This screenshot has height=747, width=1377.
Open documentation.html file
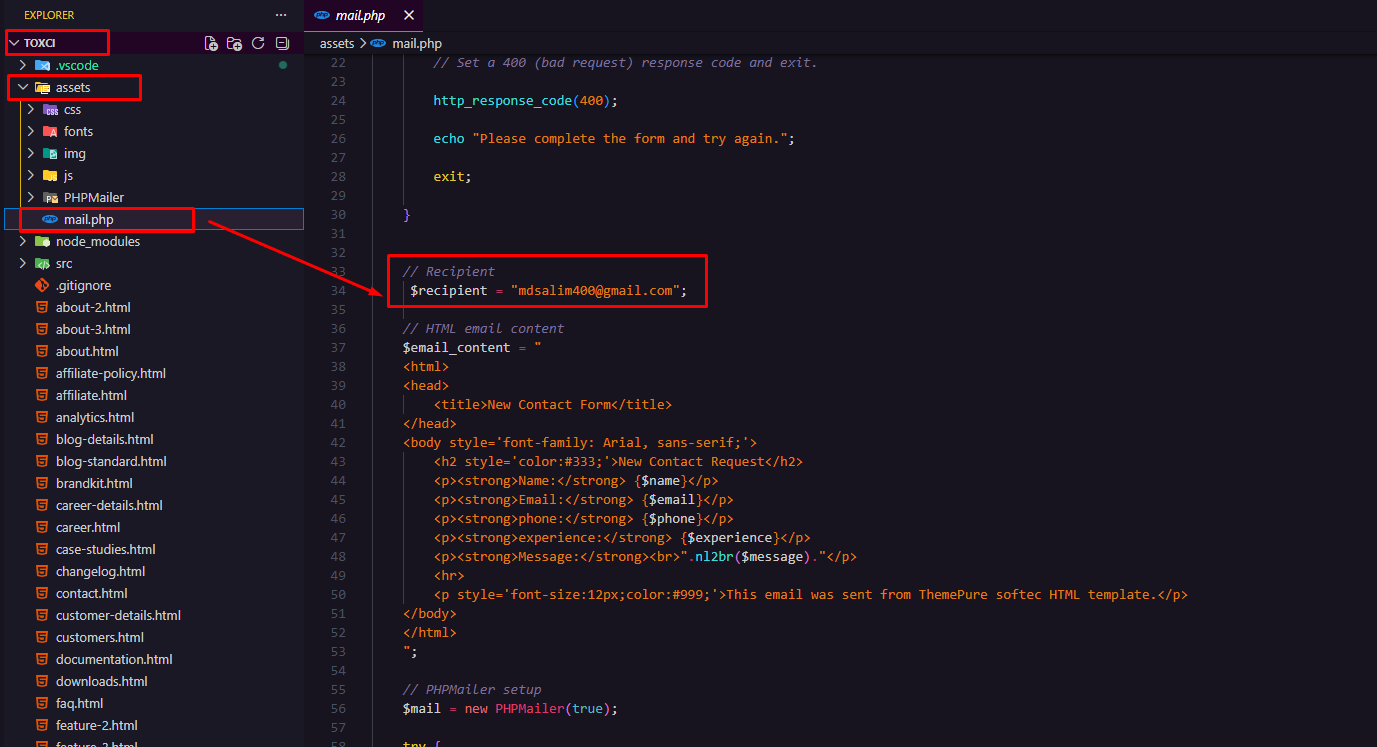point(152,659)
